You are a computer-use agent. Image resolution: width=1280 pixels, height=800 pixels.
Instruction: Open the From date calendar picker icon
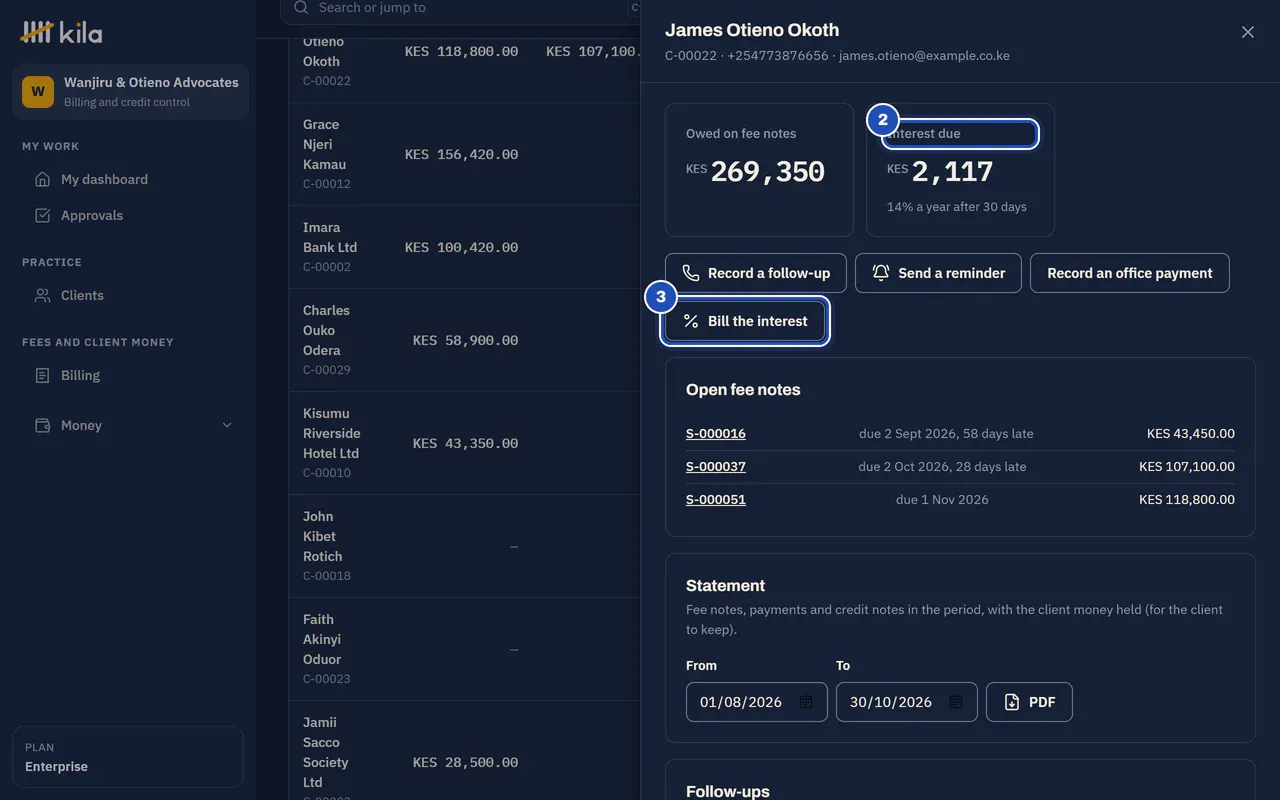coord(806,702)
